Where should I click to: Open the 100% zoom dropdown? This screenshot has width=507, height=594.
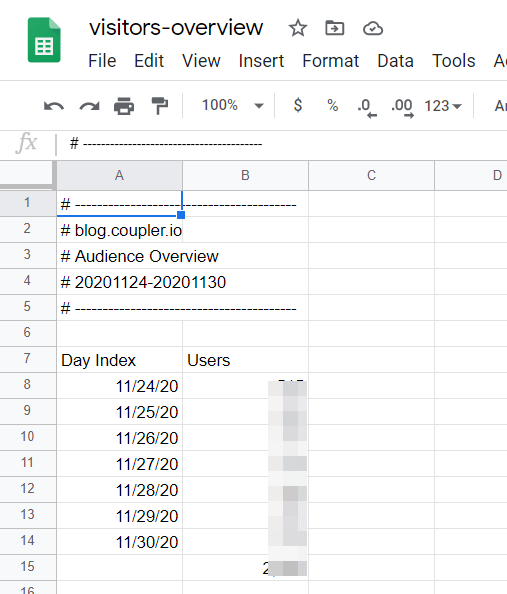pyautogui.click(x=233, y=105)
